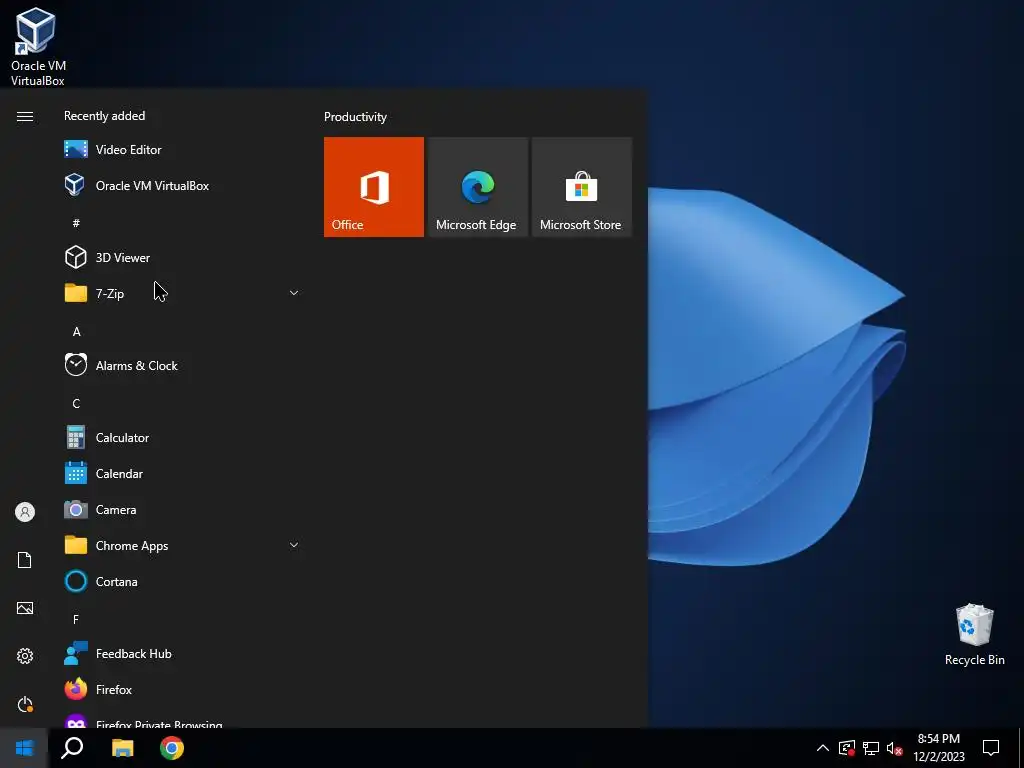The height and width of the screenshot is (768, 1024).
Task: Click the Show desktop sliver on taskbar
Action: 1021,748
